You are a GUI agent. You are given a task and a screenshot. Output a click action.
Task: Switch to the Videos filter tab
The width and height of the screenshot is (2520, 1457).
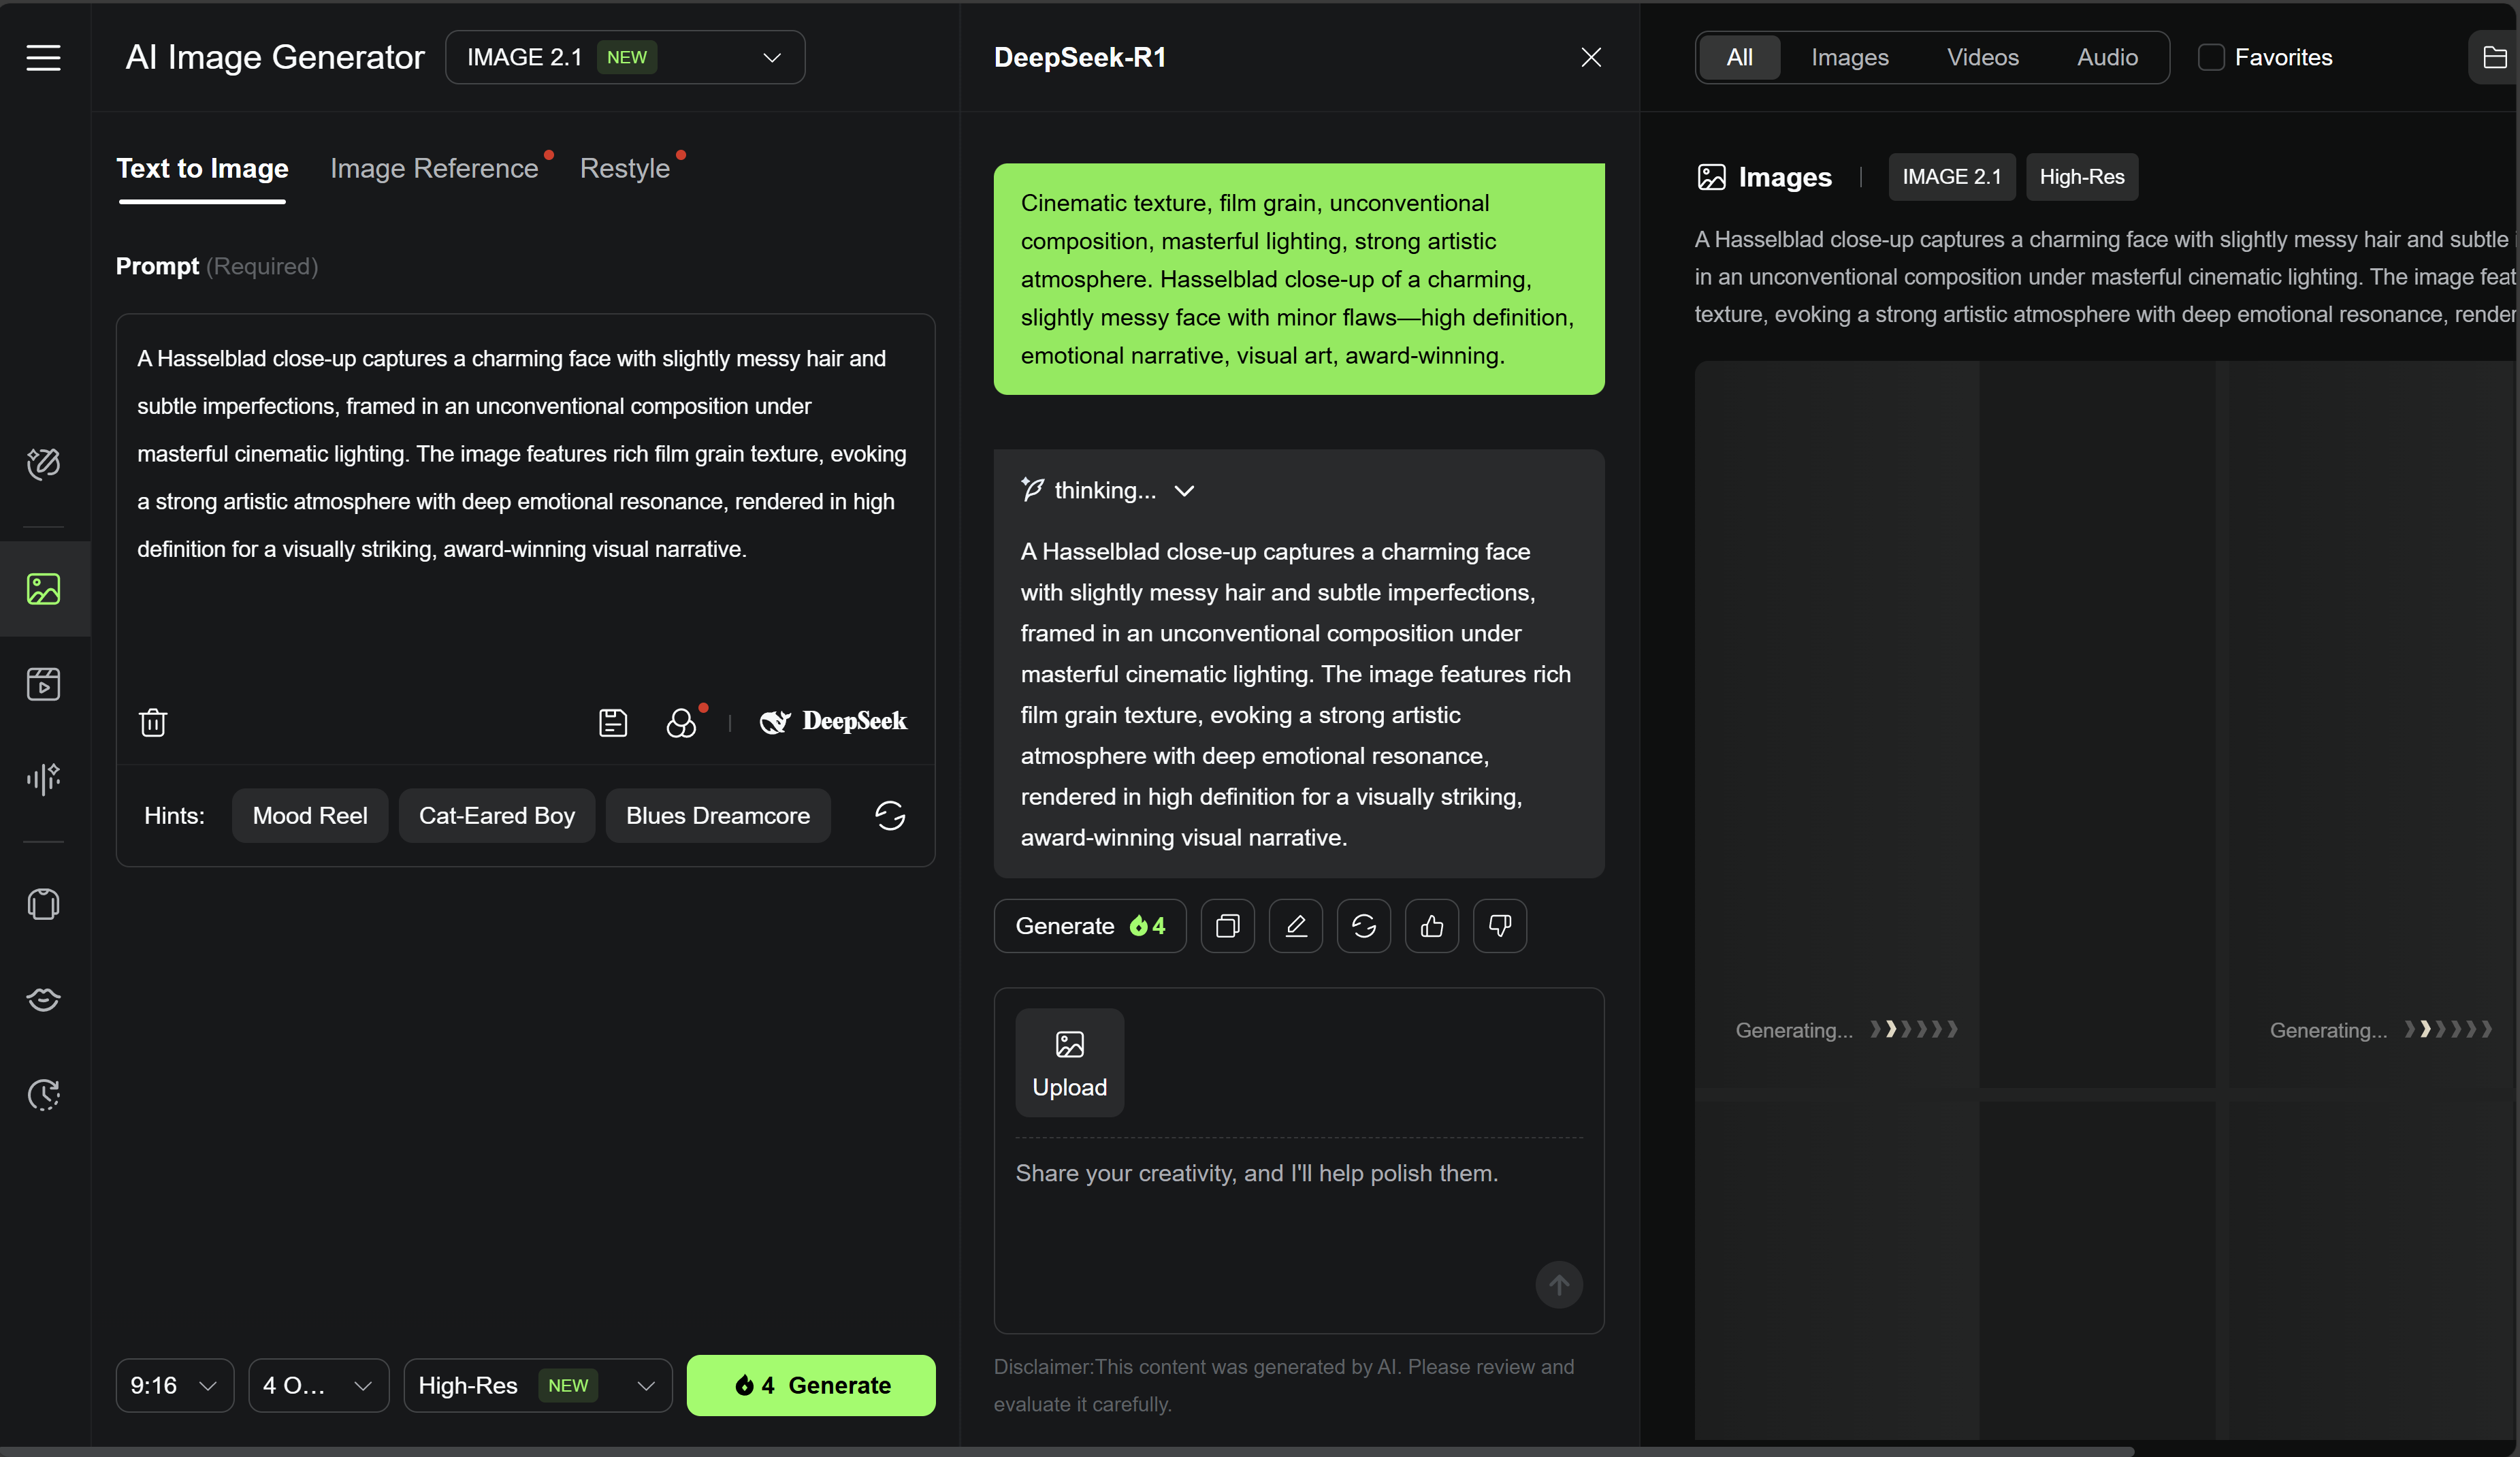[1982, 58]
